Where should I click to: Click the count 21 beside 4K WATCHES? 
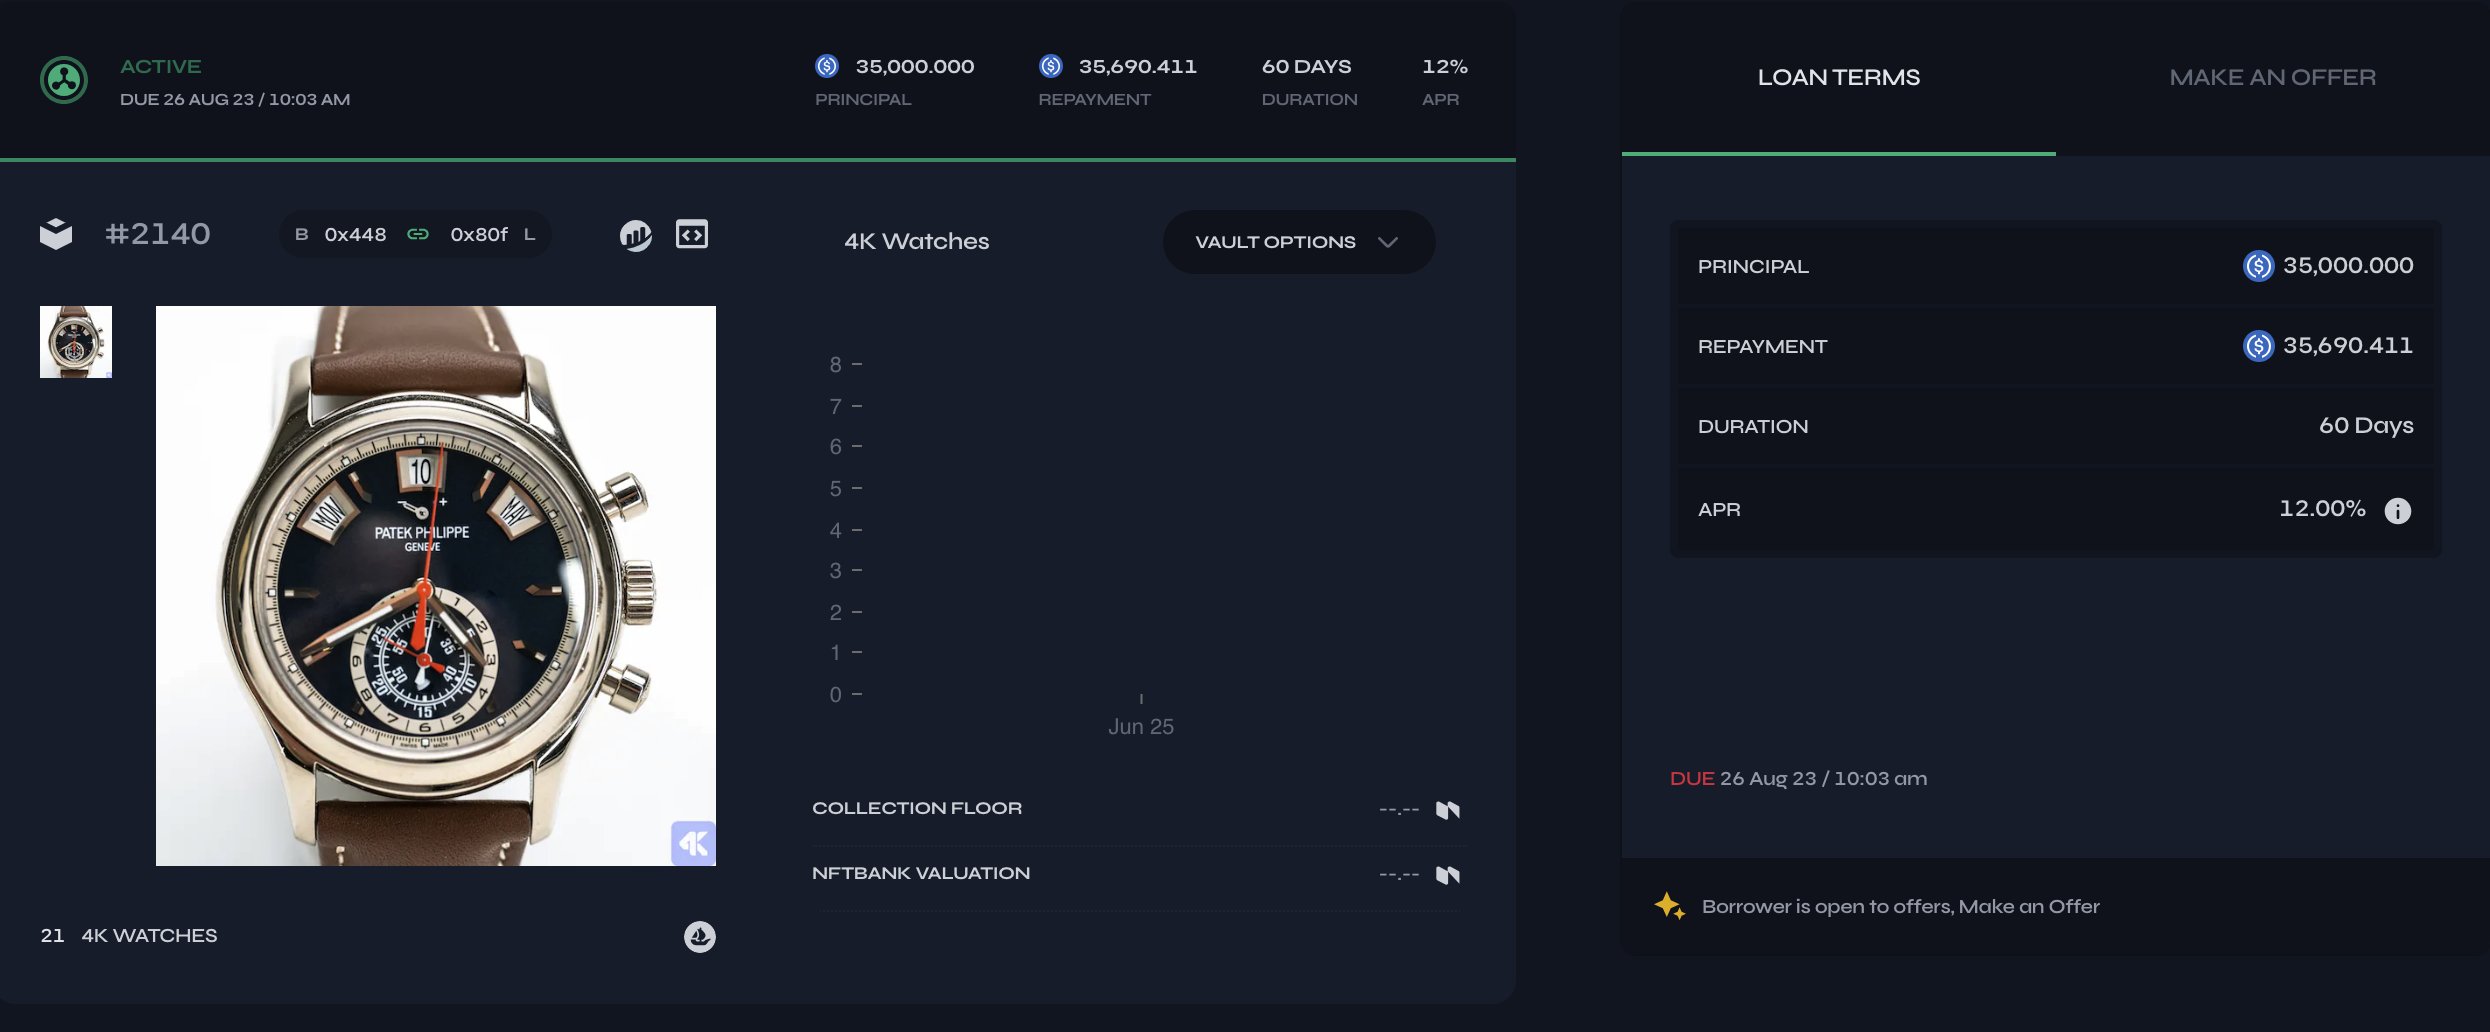tap(52, 936)
